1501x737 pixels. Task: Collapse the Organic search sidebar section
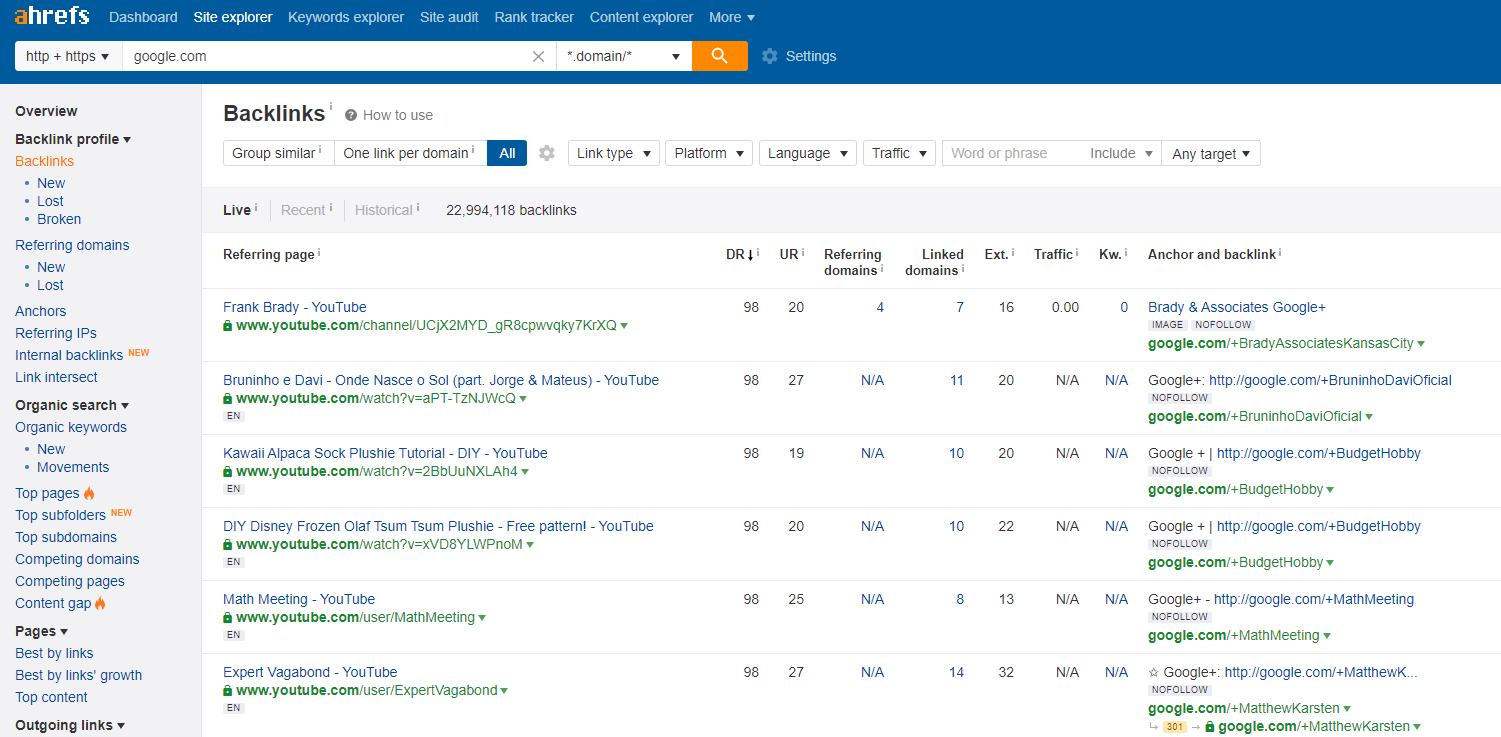tap(72, 405)
